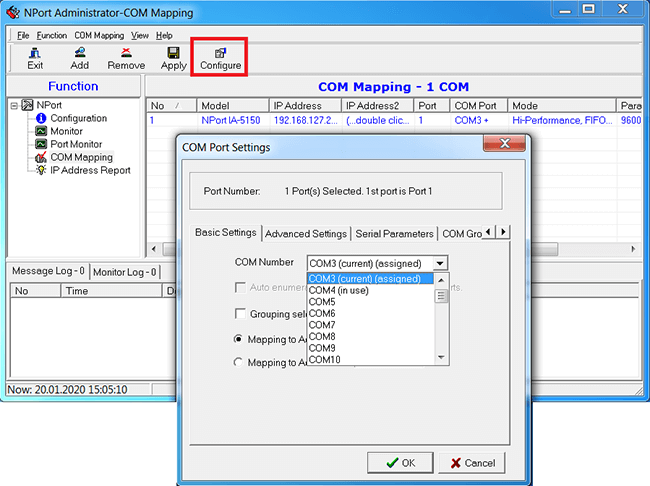650x486 pixels.
Task: Select the Monitor tree item icon
Action: [41, 131]
